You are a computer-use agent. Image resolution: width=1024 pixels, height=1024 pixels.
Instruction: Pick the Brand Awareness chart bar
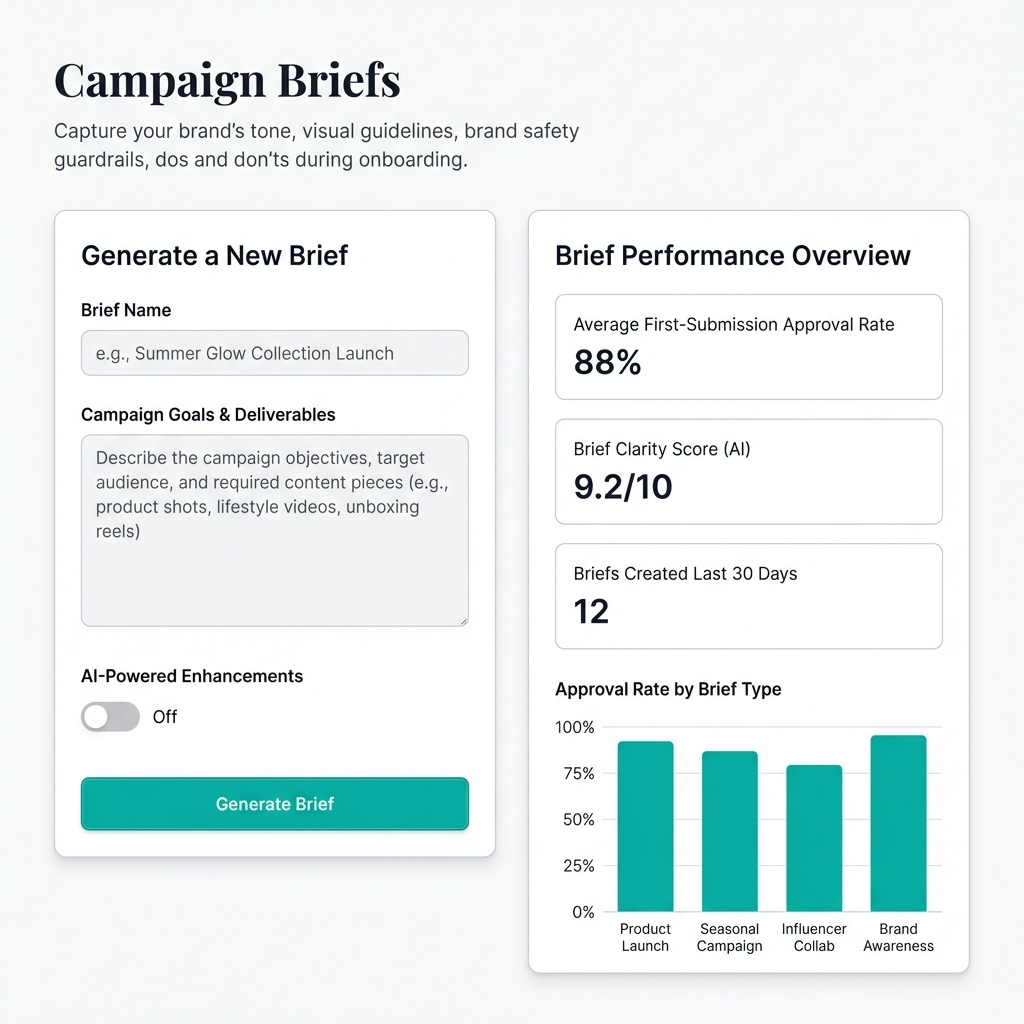point(898,823)
